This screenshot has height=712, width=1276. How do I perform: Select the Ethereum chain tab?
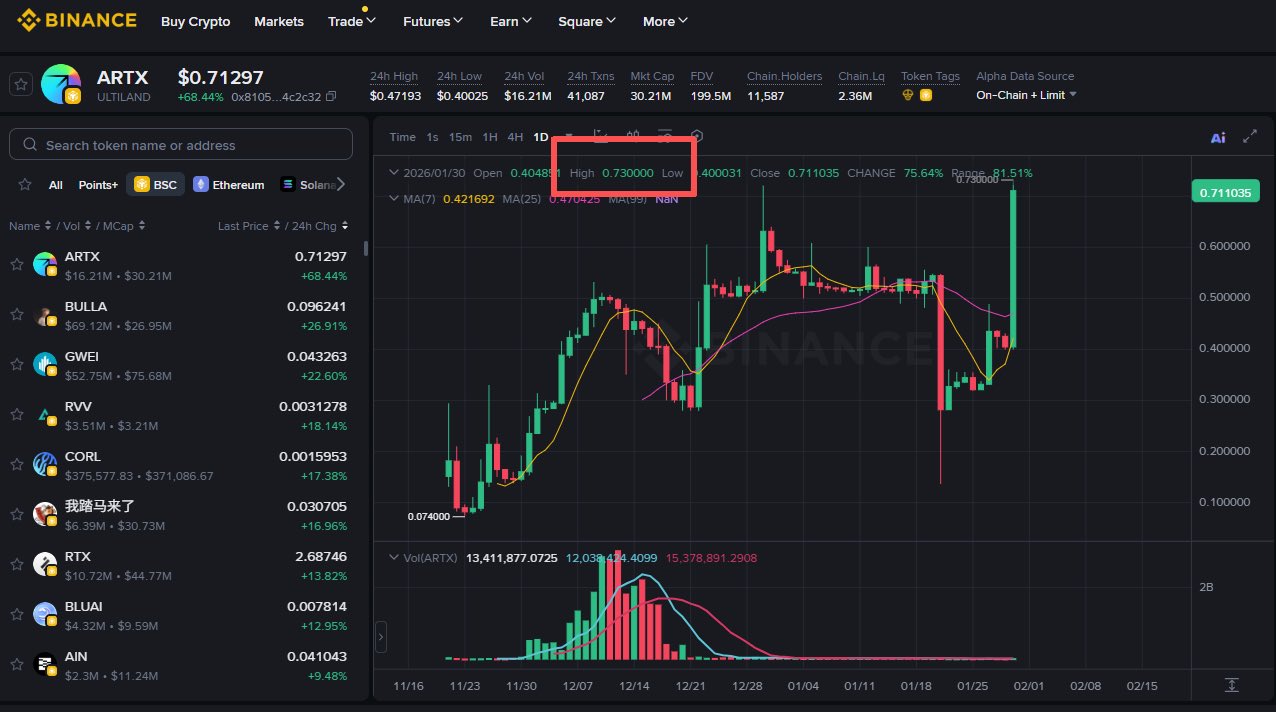[x=229, y=185]
